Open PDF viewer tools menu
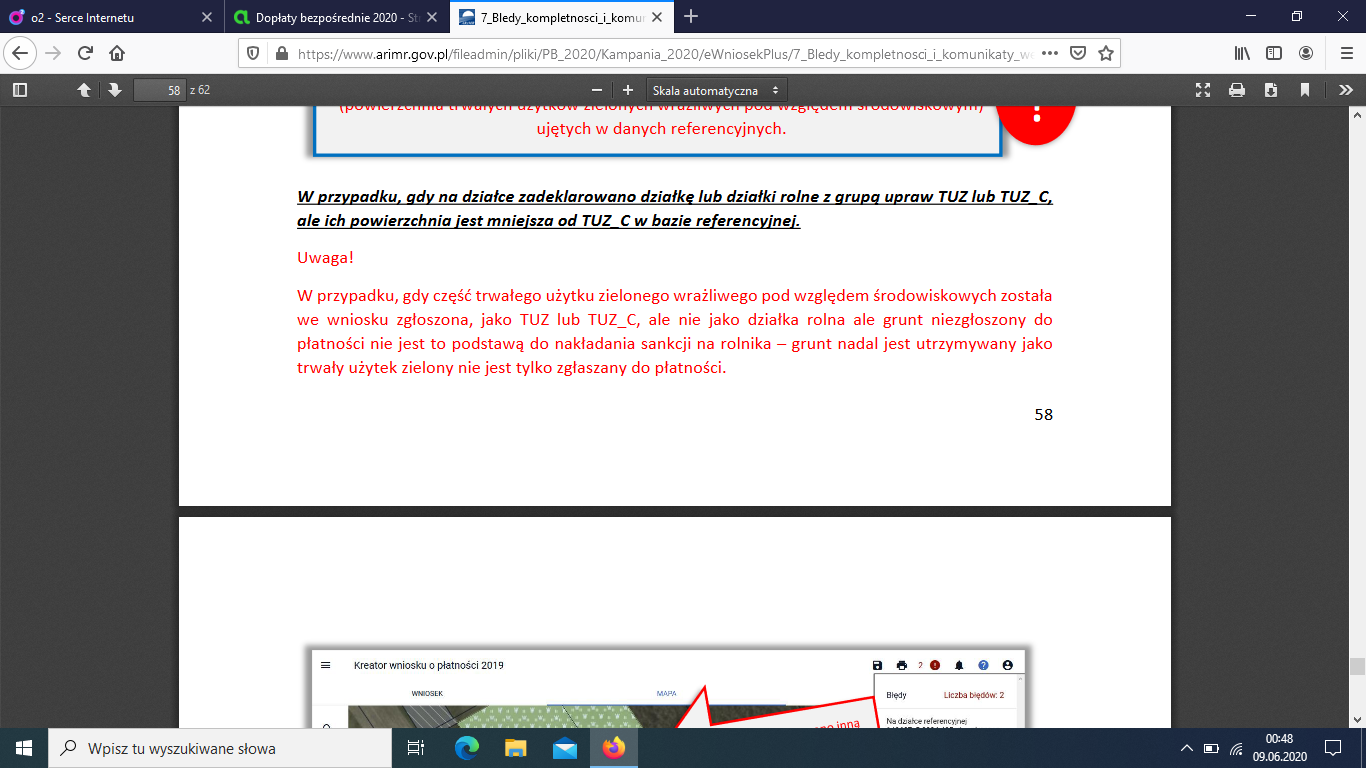The image size is (1366, 768). [1346, 90]
